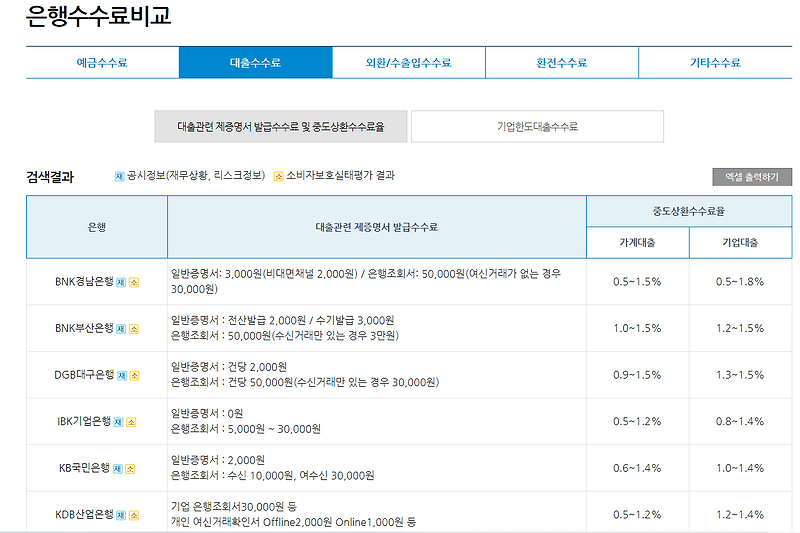Open 소 consumer protection icon for KB국민은행

click(130, 469)
